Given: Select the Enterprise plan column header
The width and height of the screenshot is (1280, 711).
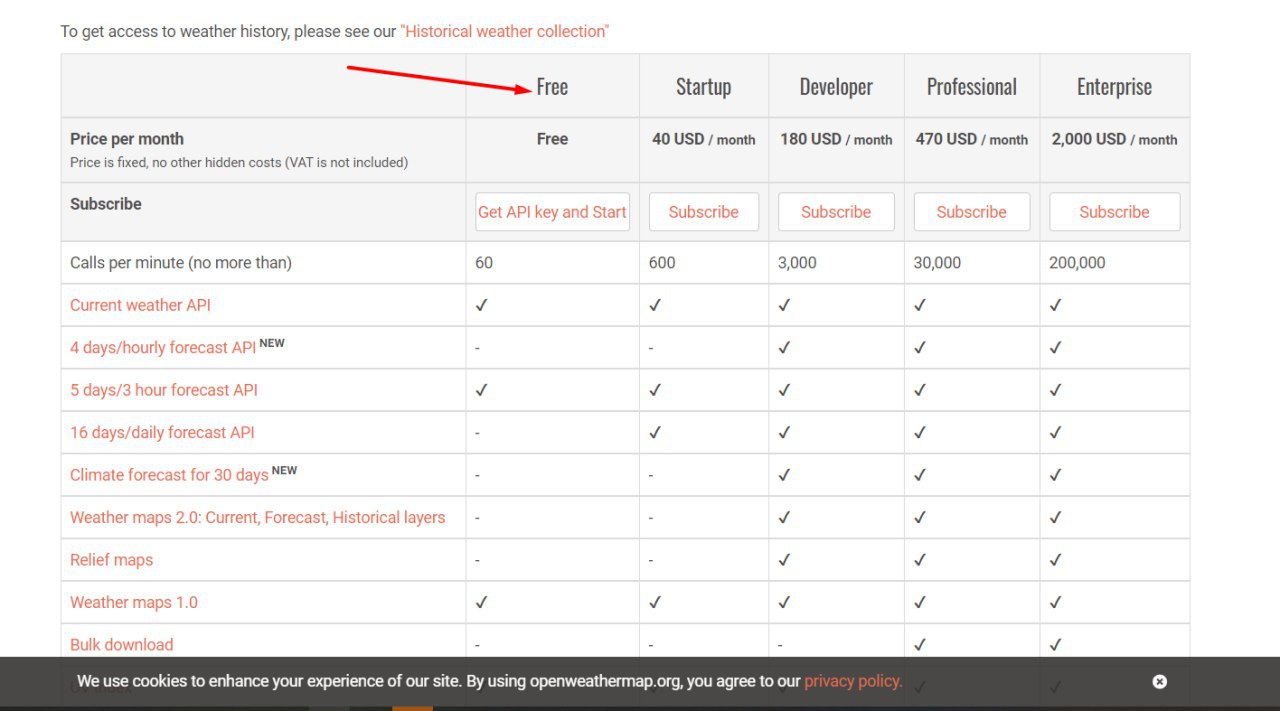Looking at the screenshot, I should click(1115, 87).
